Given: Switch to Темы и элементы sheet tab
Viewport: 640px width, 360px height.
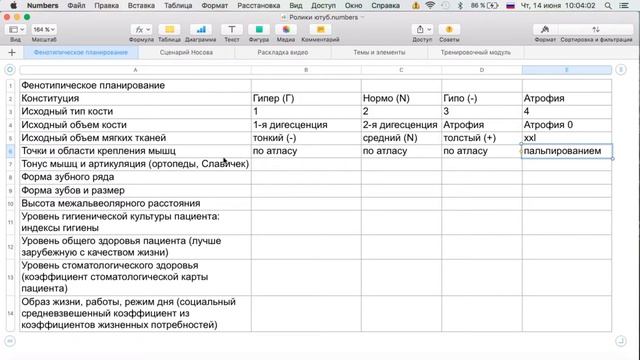Looking at the screenshot, I should tap(379, 52).
